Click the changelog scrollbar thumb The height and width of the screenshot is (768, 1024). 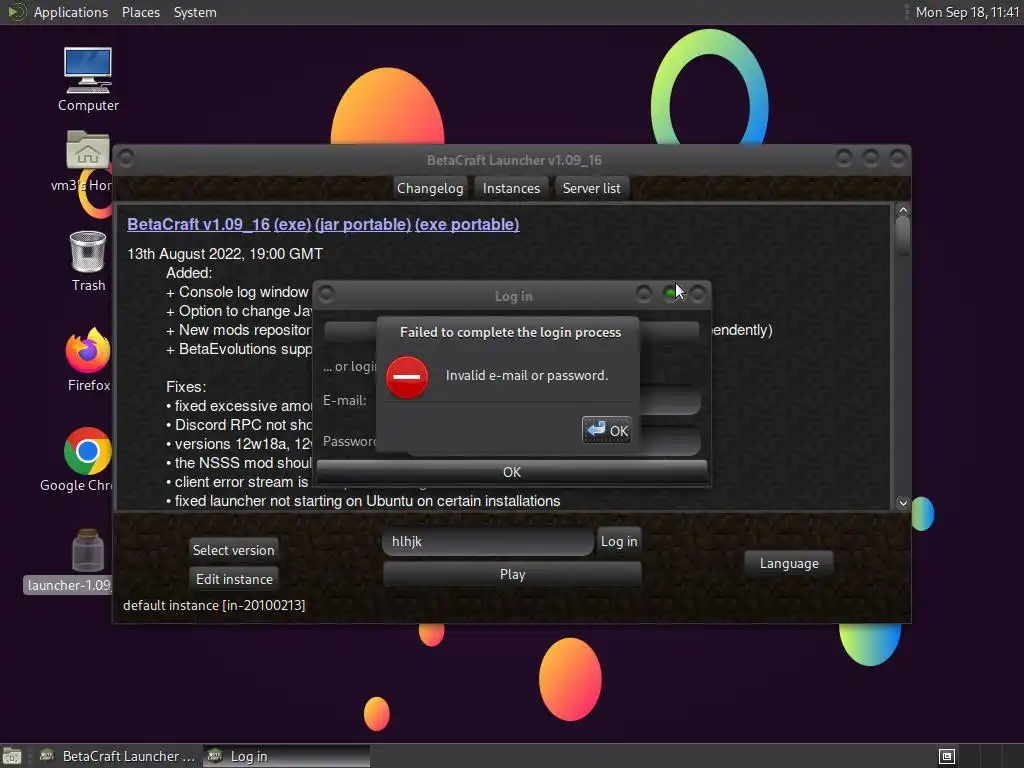tap(903, 235)
